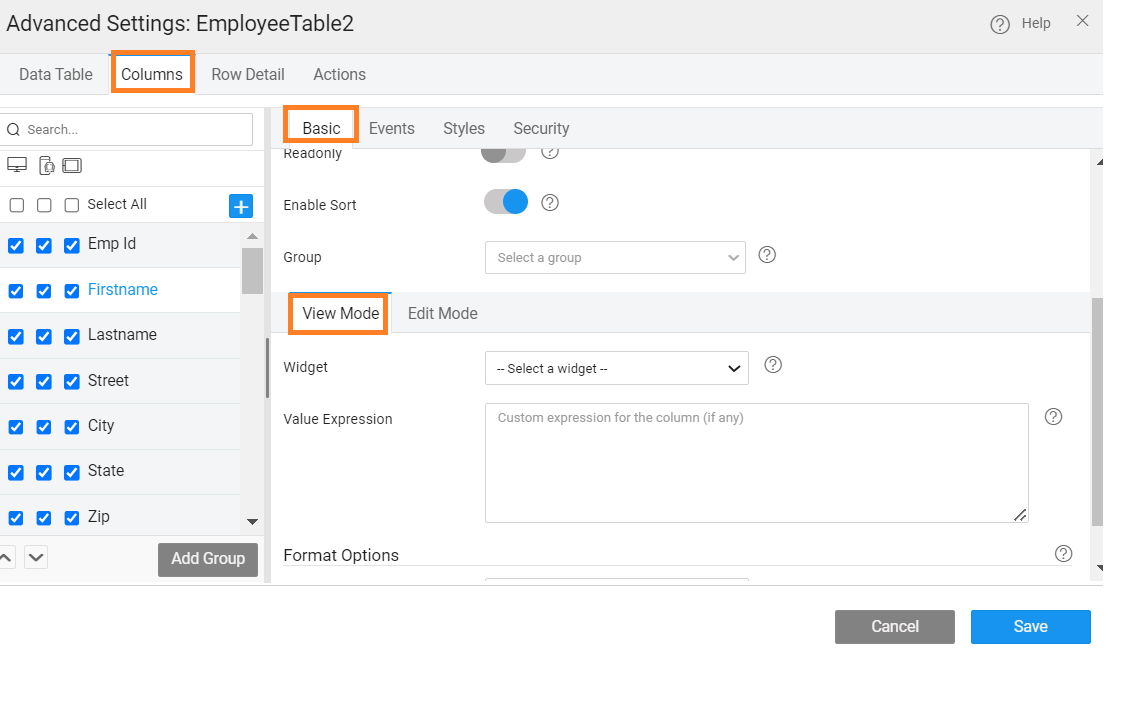Click the Add Group button

[208, 559]
